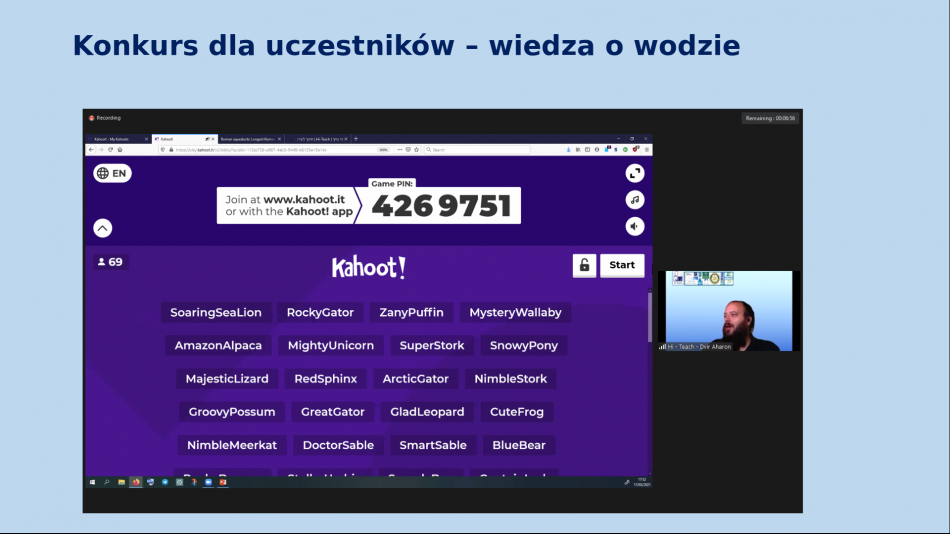Image resolution: width=950 pixels, height=534 pixels.
Task: Click player name RedSphinx
Action: 325,379
